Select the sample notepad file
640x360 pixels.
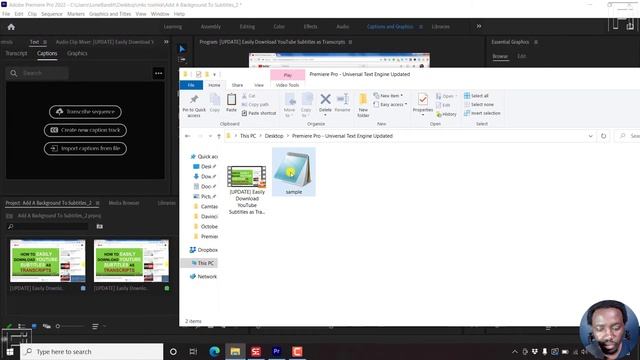293,172
